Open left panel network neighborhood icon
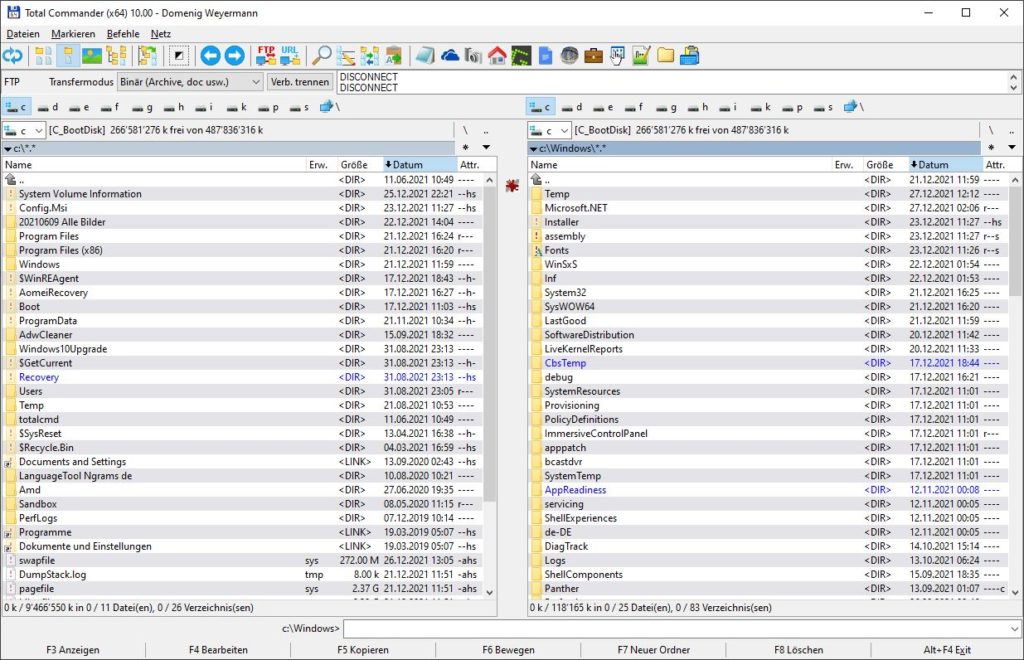1024x660 pixels. [x=330, y=106]
